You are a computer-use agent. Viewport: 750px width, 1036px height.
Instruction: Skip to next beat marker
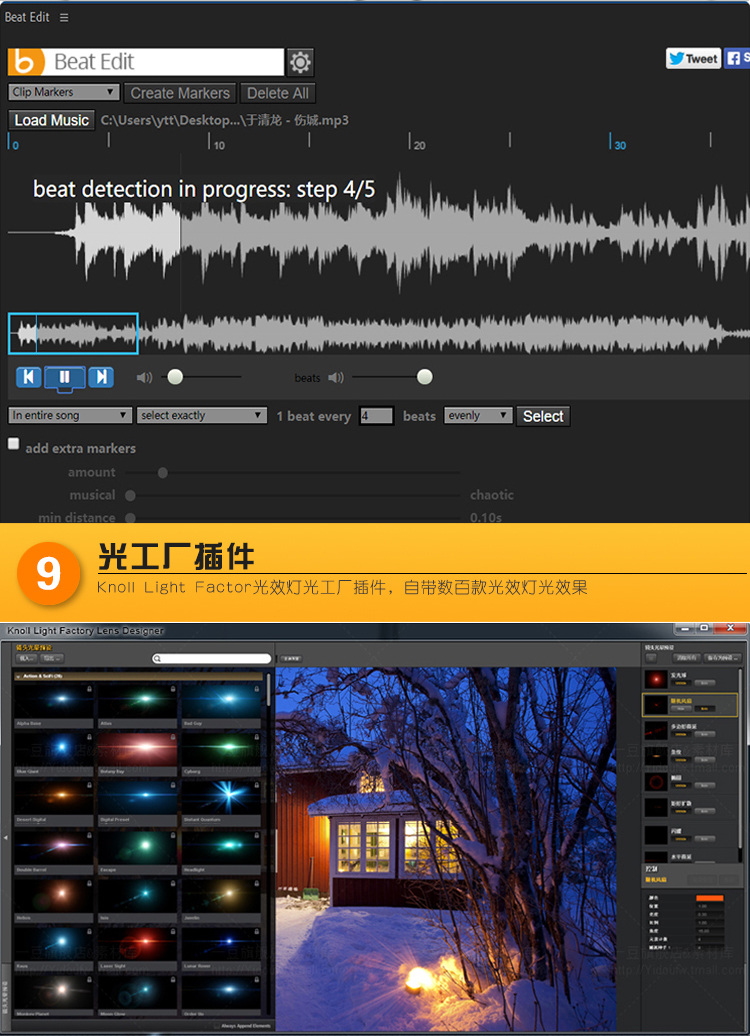pos(101,377)
